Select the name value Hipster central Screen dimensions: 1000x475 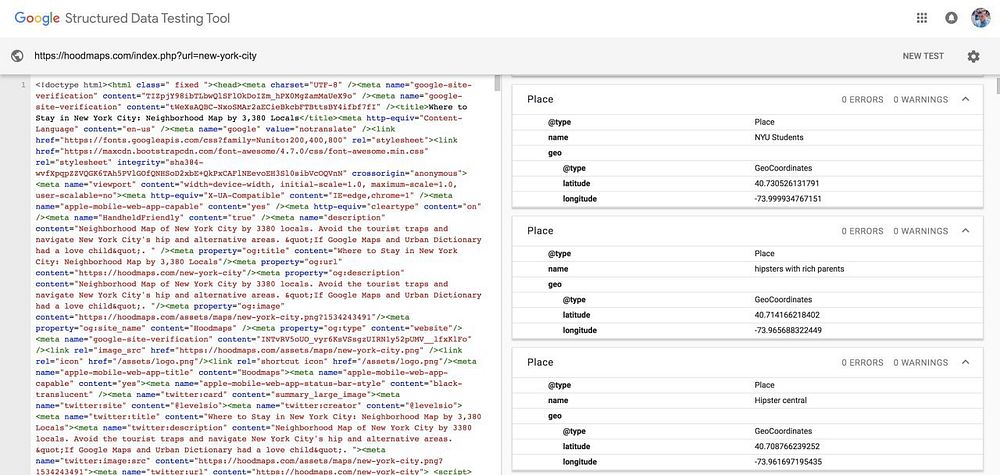click(780, 400)
